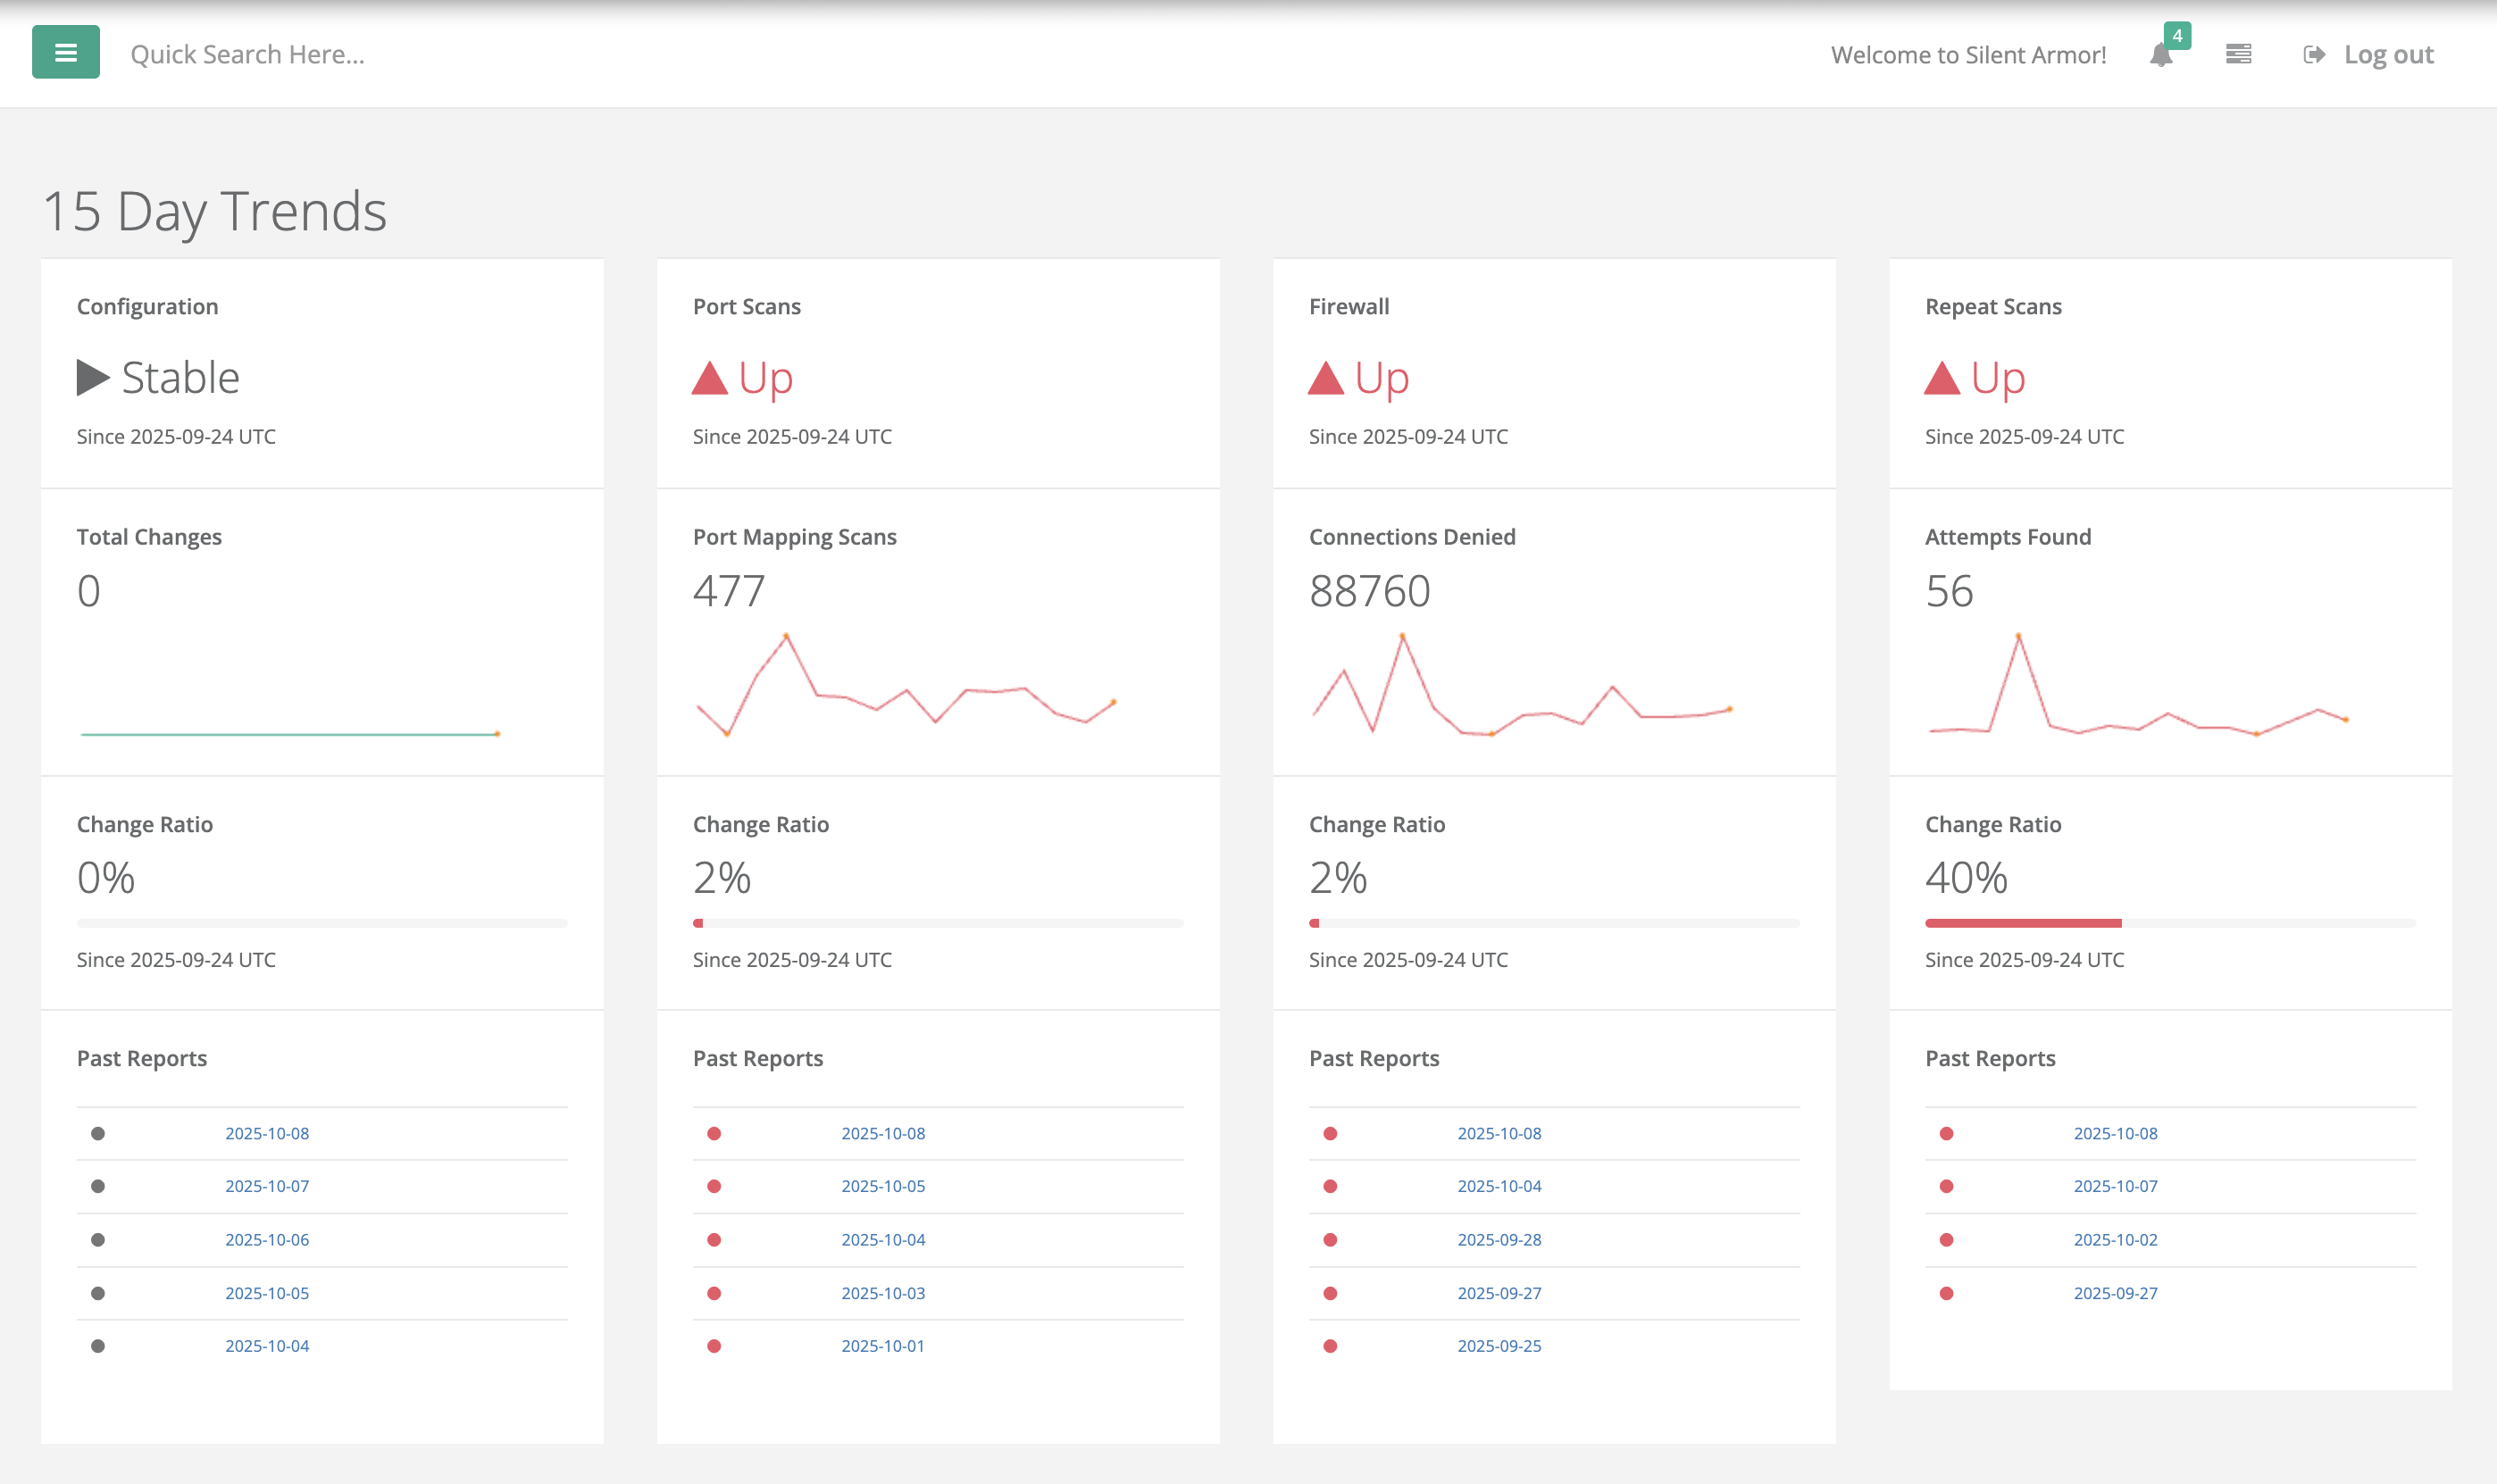Click the Repeat Scans 40% change ratio bar

click(x=2170, y=923)
